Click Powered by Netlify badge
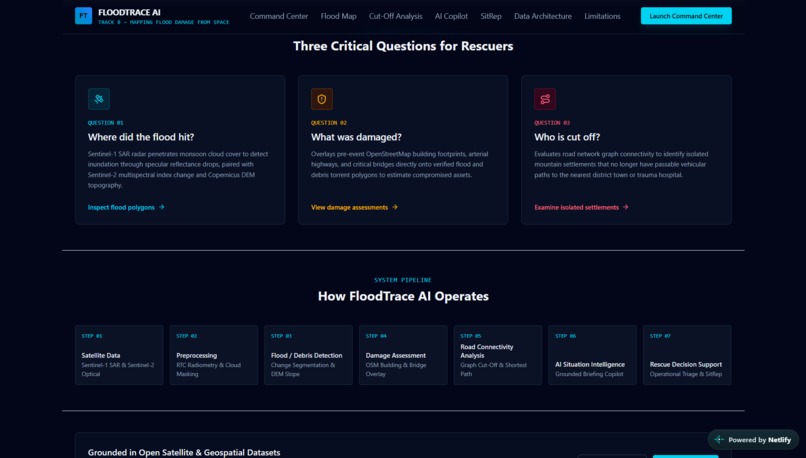Screen dimensions: 806x458 tap(753, 439)
